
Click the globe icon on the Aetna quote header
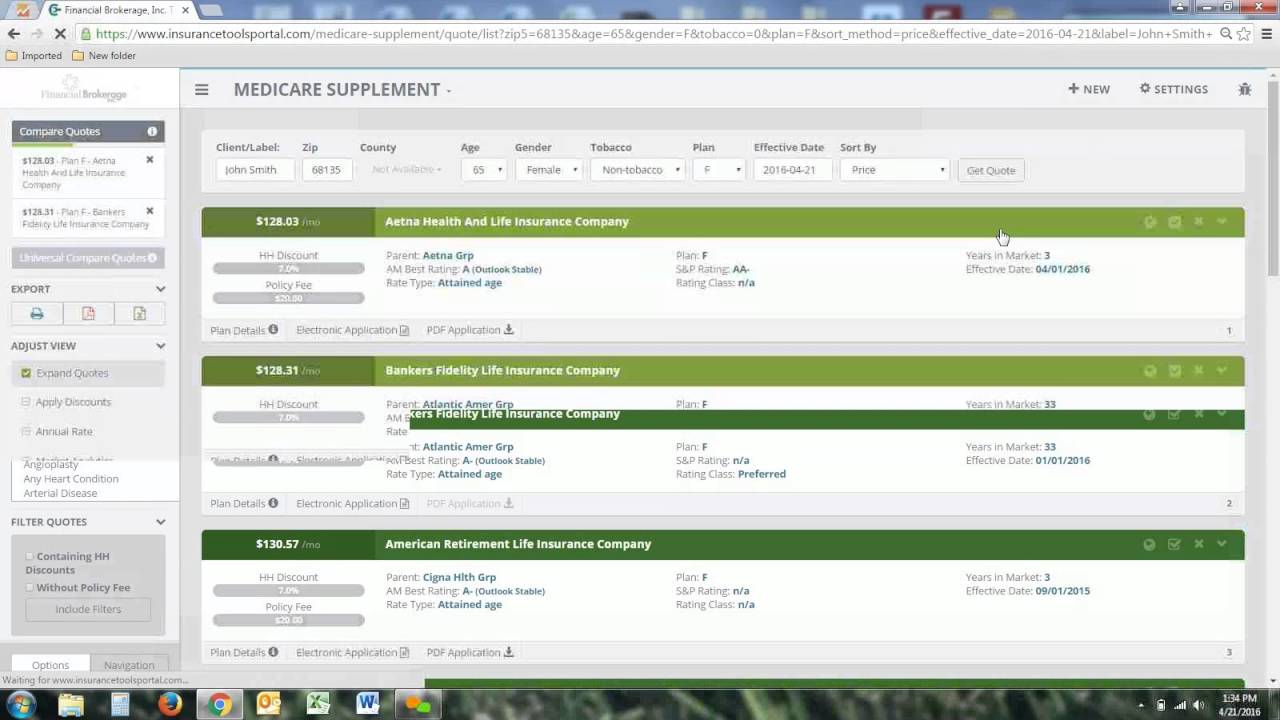[1150, 222]
